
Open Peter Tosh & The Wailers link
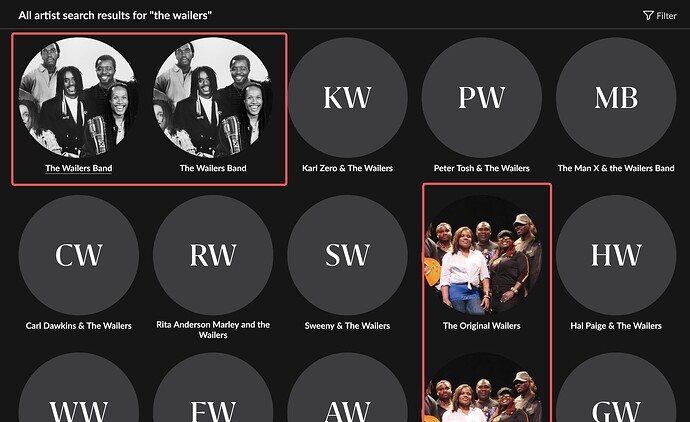tap(481, 168)
